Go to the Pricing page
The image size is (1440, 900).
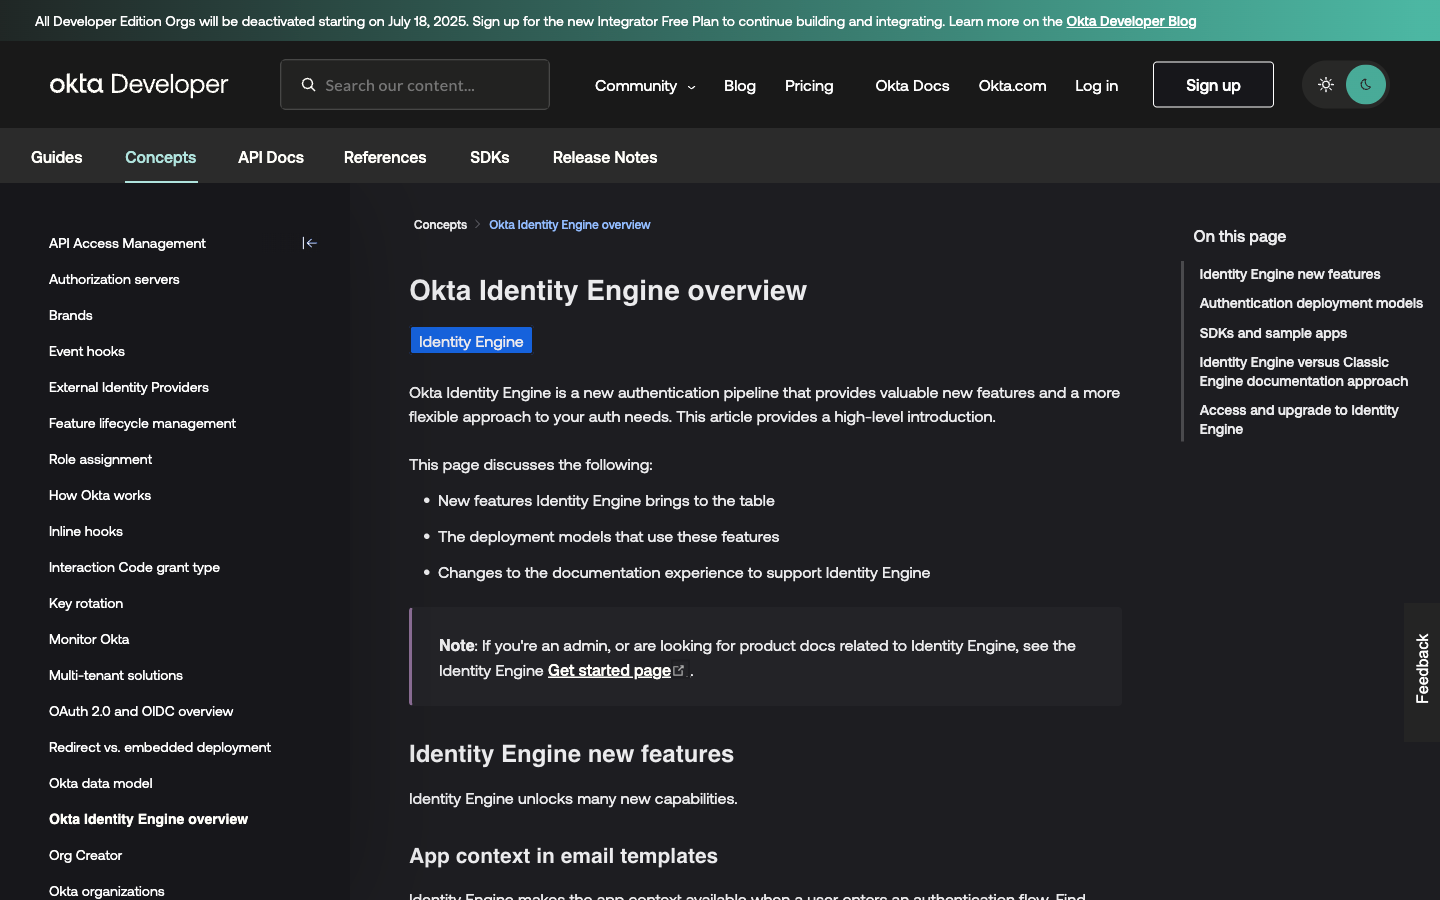coord(809,86)
